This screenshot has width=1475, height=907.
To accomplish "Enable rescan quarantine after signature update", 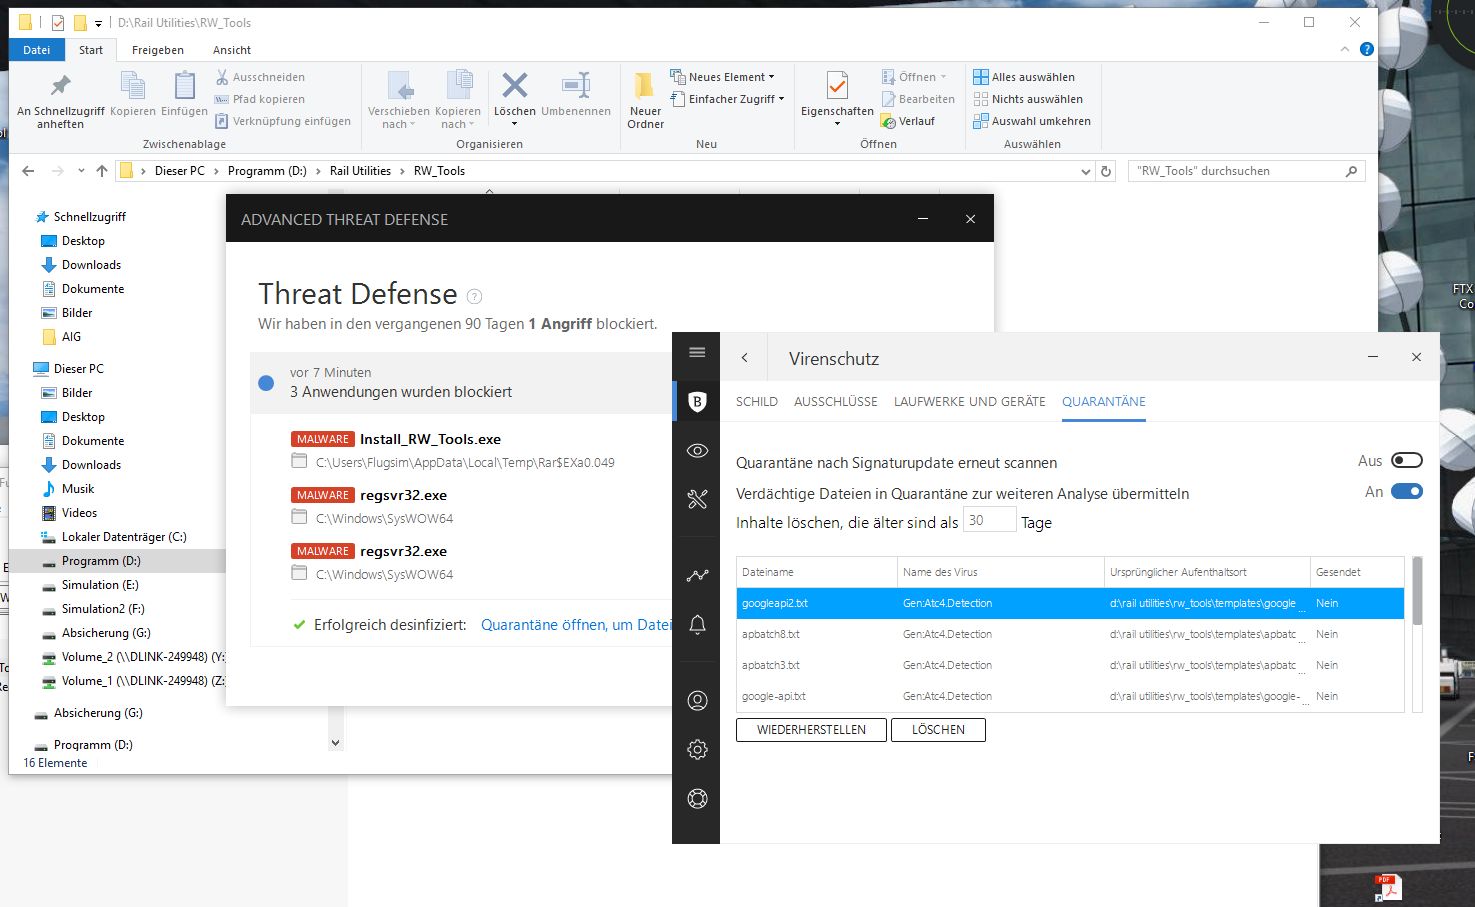I will click(x=1406, y=460).
